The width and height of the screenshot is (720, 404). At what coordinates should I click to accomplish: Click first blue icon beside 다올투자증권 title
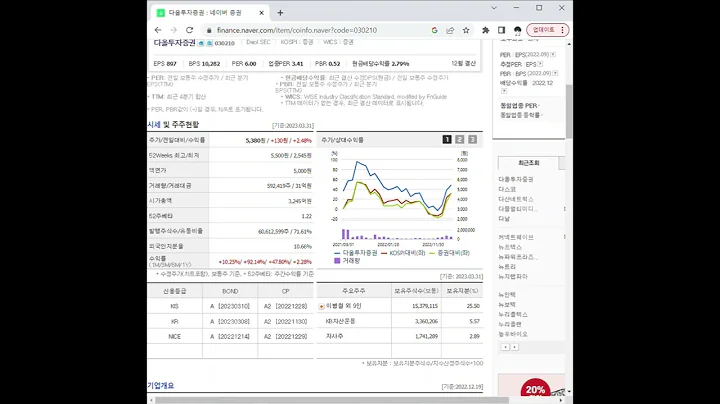pos(201,43)
